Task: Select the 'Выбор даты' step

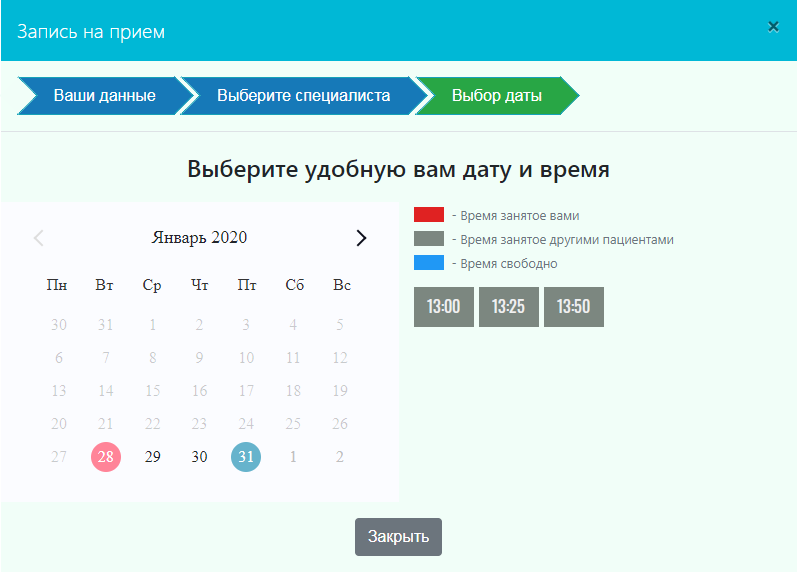Action: (x=496, y=96)
